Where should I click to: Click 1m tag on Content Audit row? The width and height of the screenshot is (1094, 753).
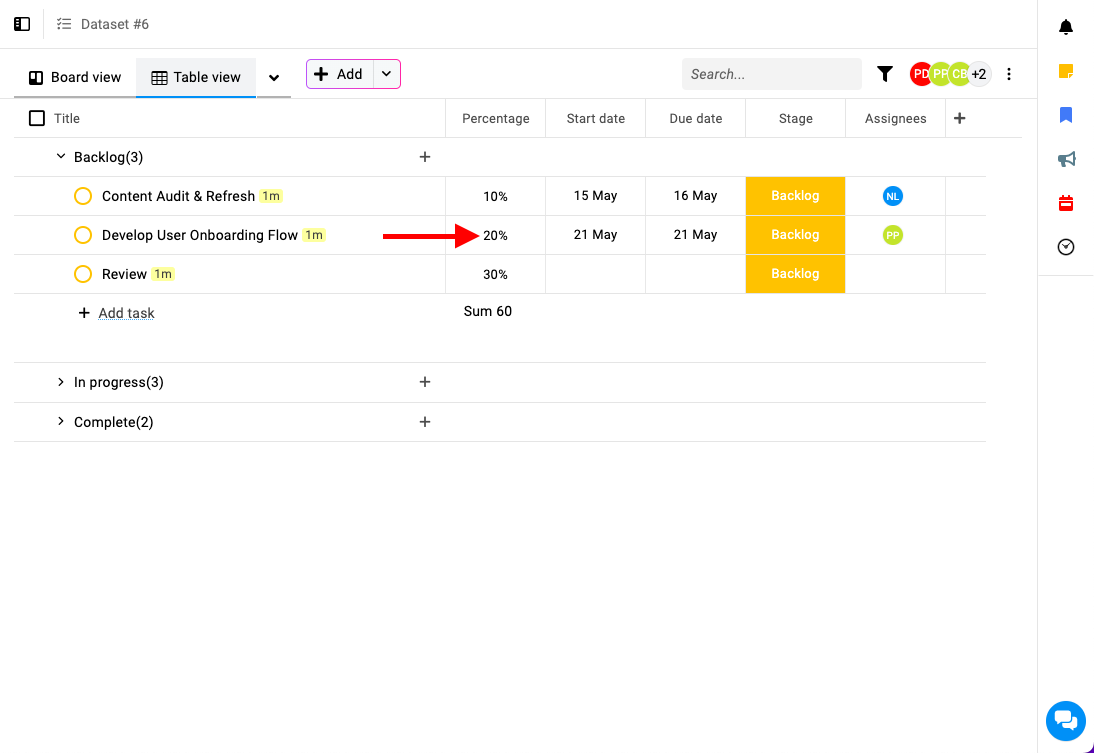click(x=271, y=196)
